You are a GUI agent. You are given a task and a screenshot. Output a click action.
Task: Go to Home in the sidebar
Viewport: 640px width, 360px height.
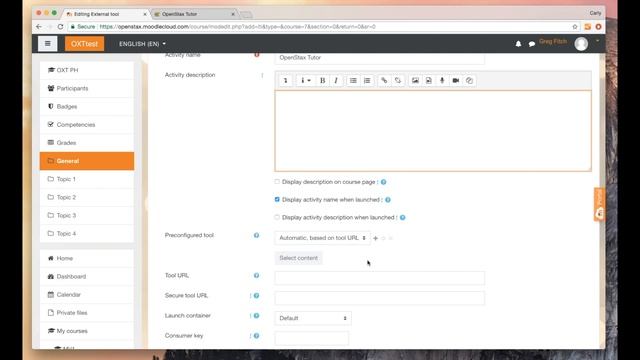[87, 258]
